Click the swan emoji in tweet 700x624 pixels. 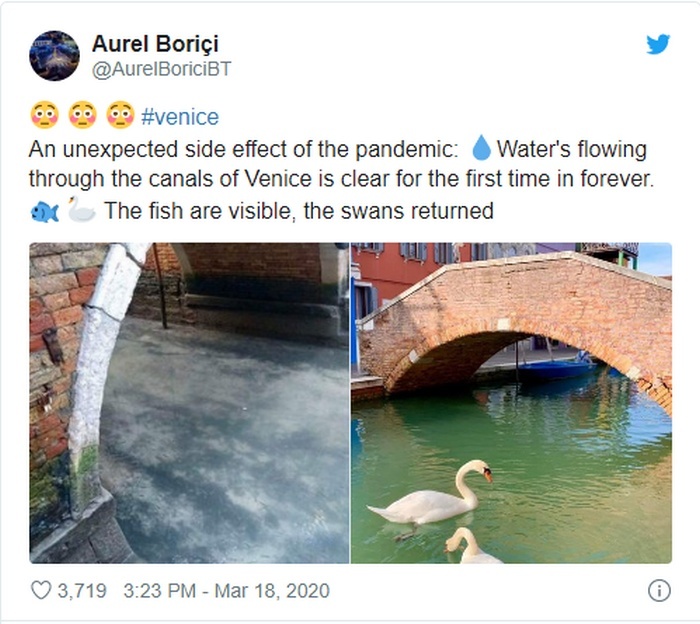tap(81, 209)
